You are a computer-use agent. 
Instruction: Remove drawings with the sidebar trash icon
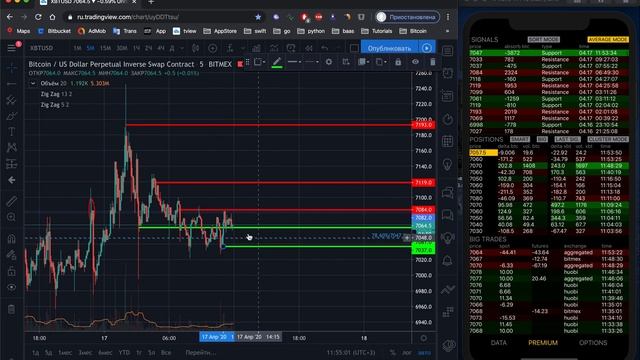coord(11,309)
